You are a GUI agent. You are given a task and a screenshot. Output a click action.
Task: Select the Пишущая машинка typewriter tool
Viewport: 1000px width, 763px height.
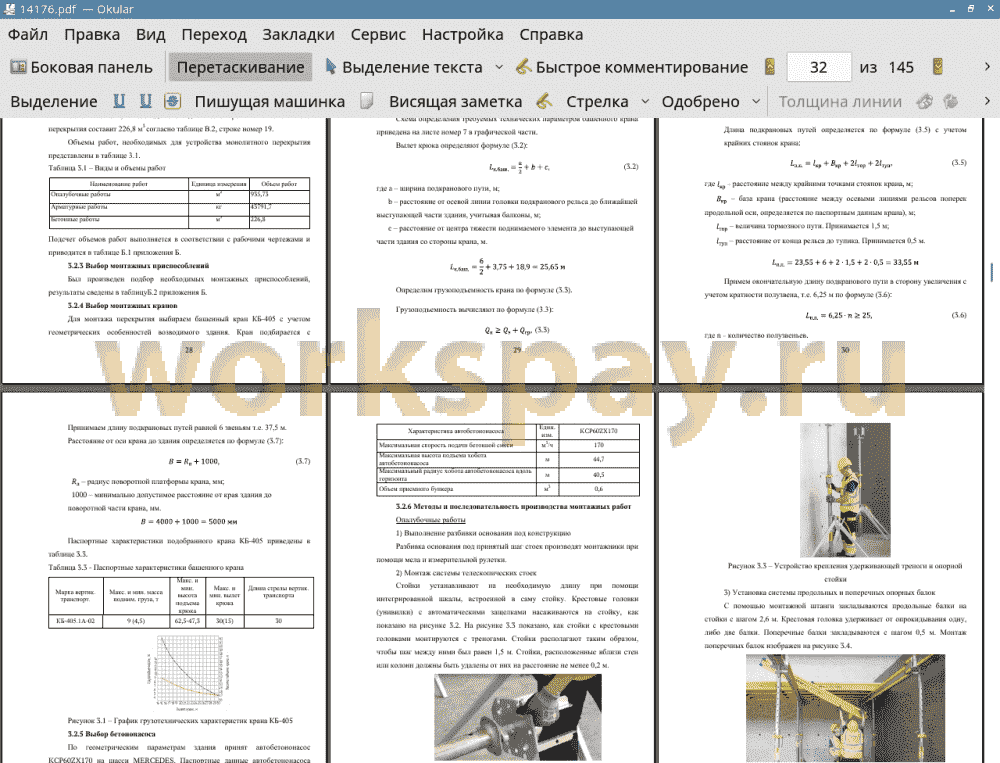point(270,101)
